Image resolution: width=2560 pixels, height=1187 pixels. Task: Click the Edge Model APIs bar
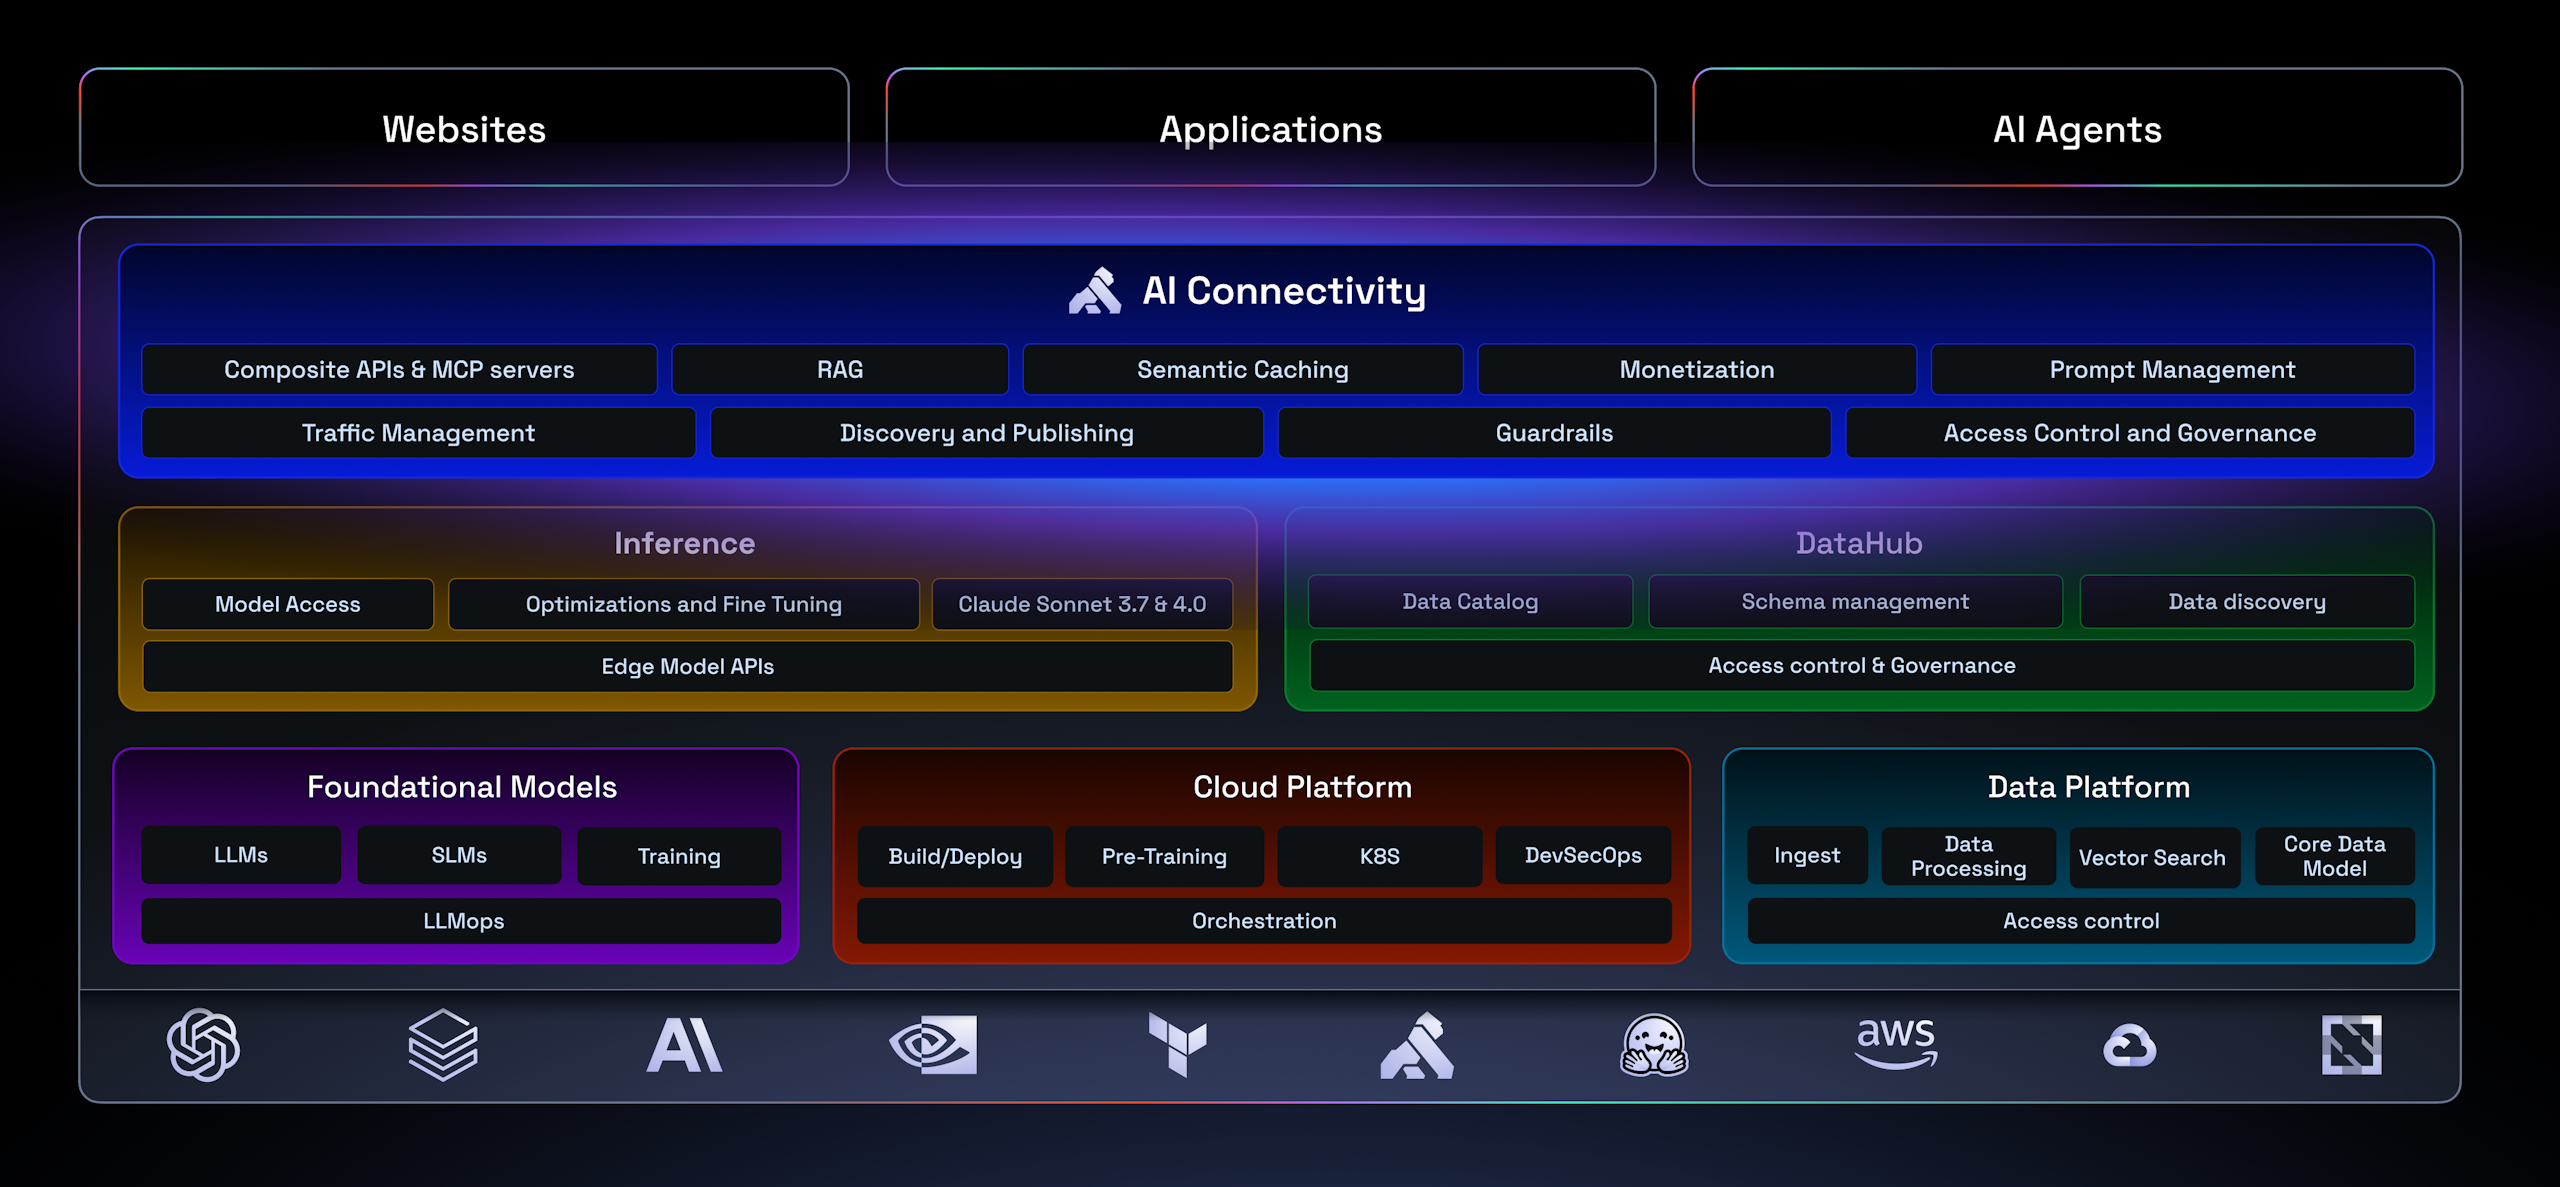click(687, 666)
